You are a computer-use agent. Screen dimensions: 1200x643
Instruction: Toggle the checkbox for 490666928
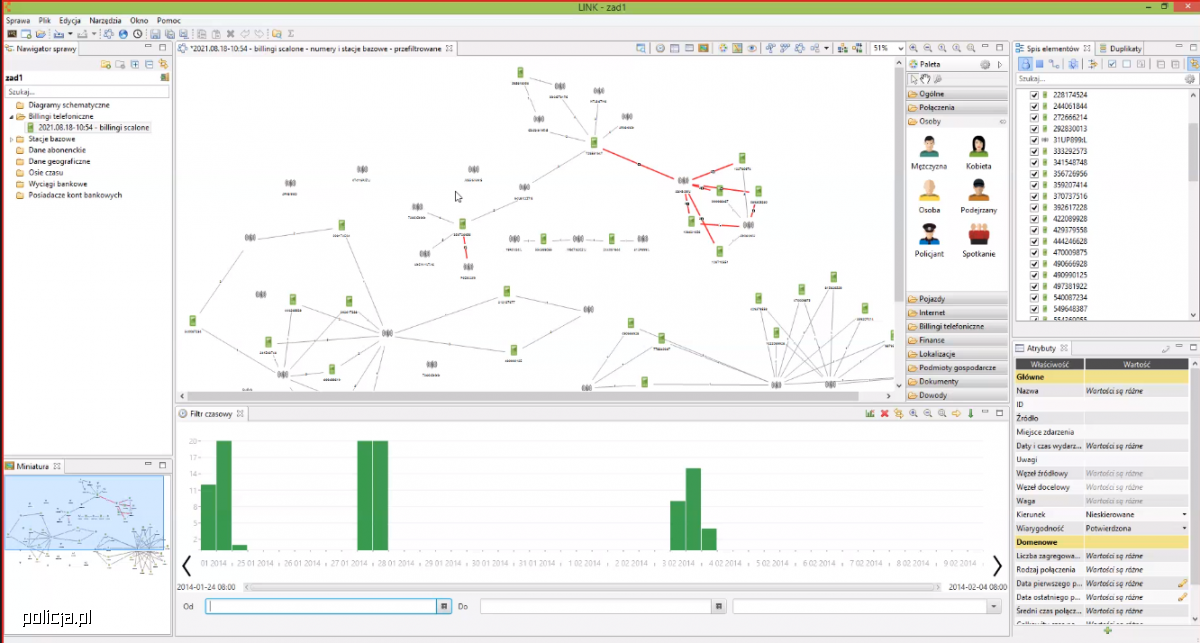[1035, 263]
